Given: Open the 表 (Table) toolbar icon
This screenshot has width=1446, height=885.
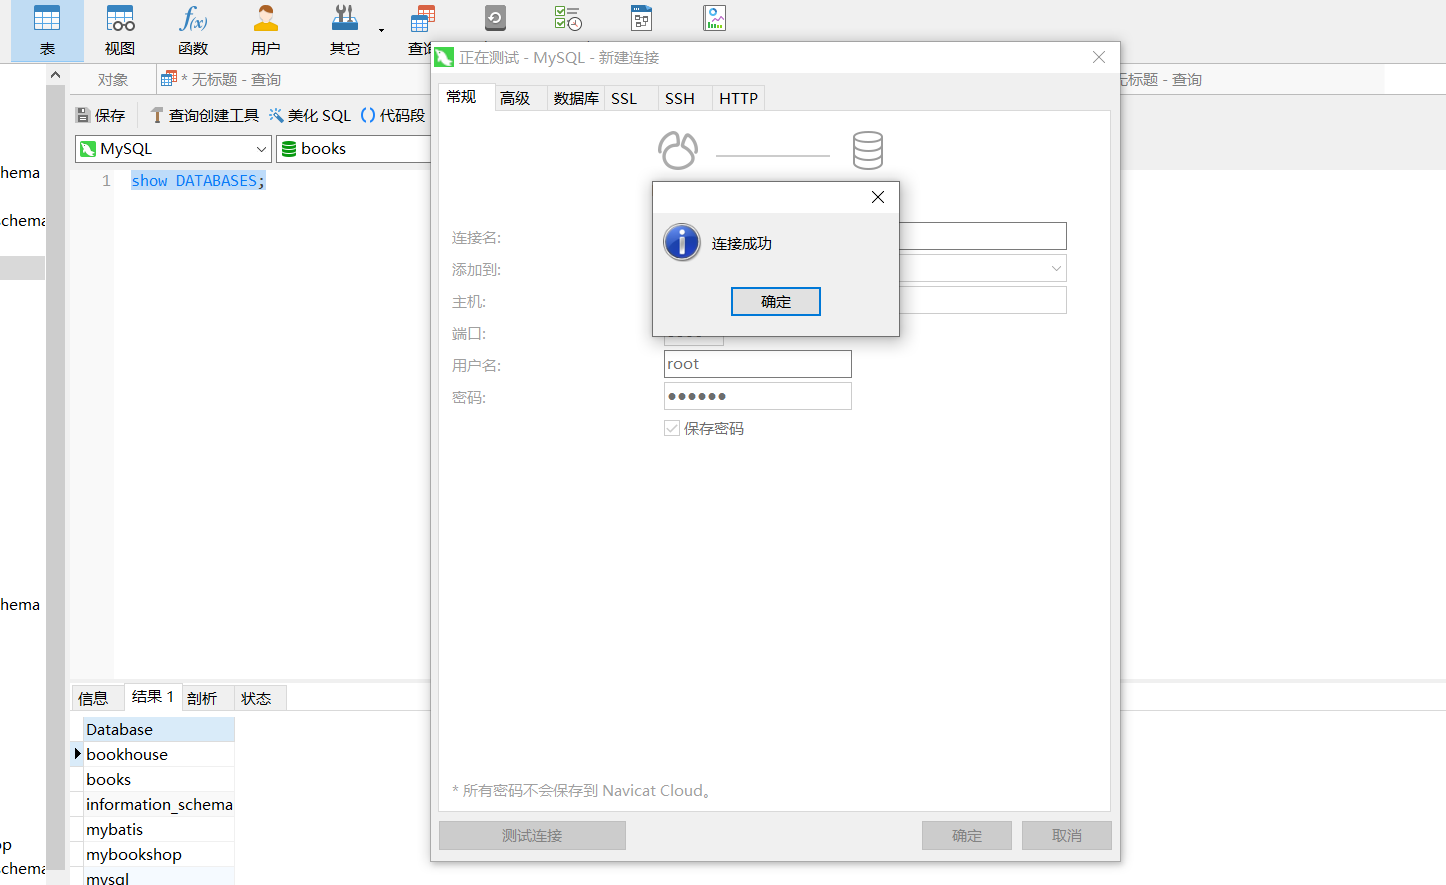Looking at the screenshot, I should pos(47,30).
